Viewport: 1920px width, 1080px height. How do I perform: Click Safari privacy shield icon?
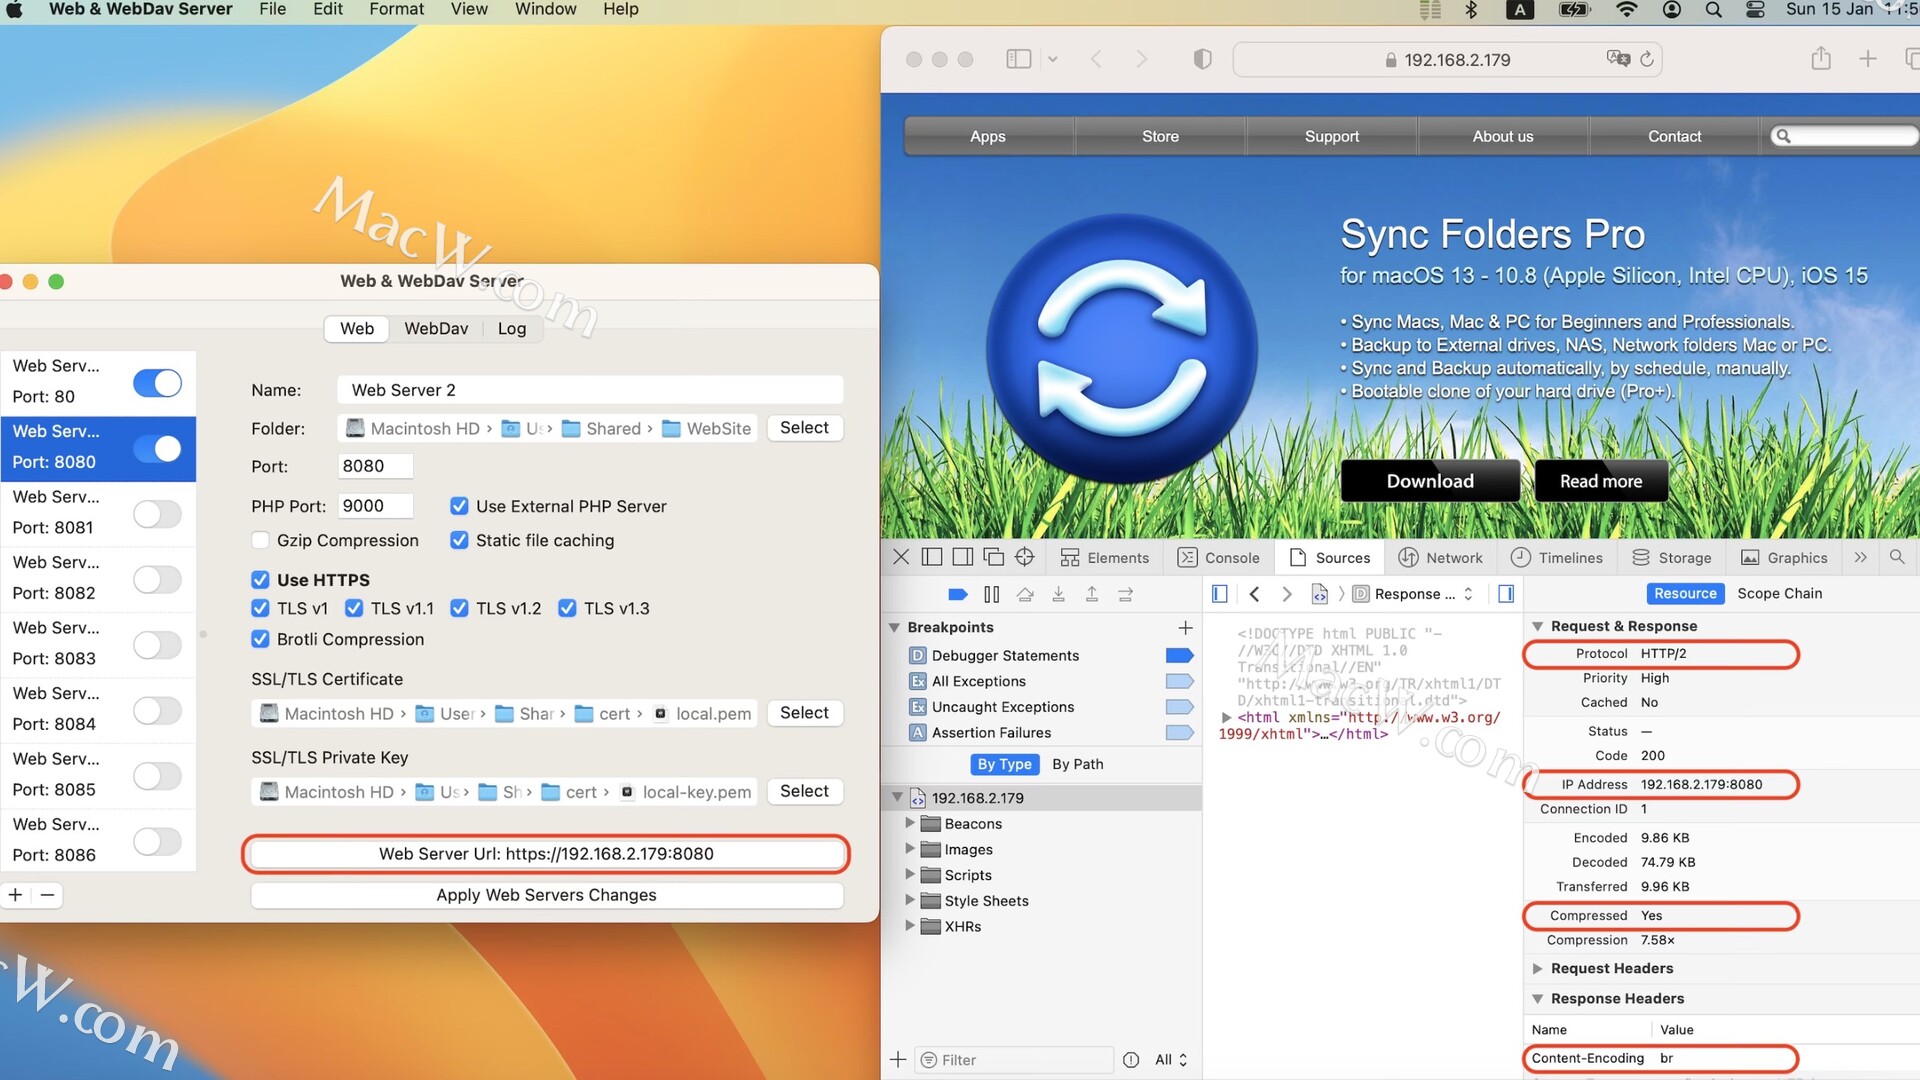[x=1203, y=59]
